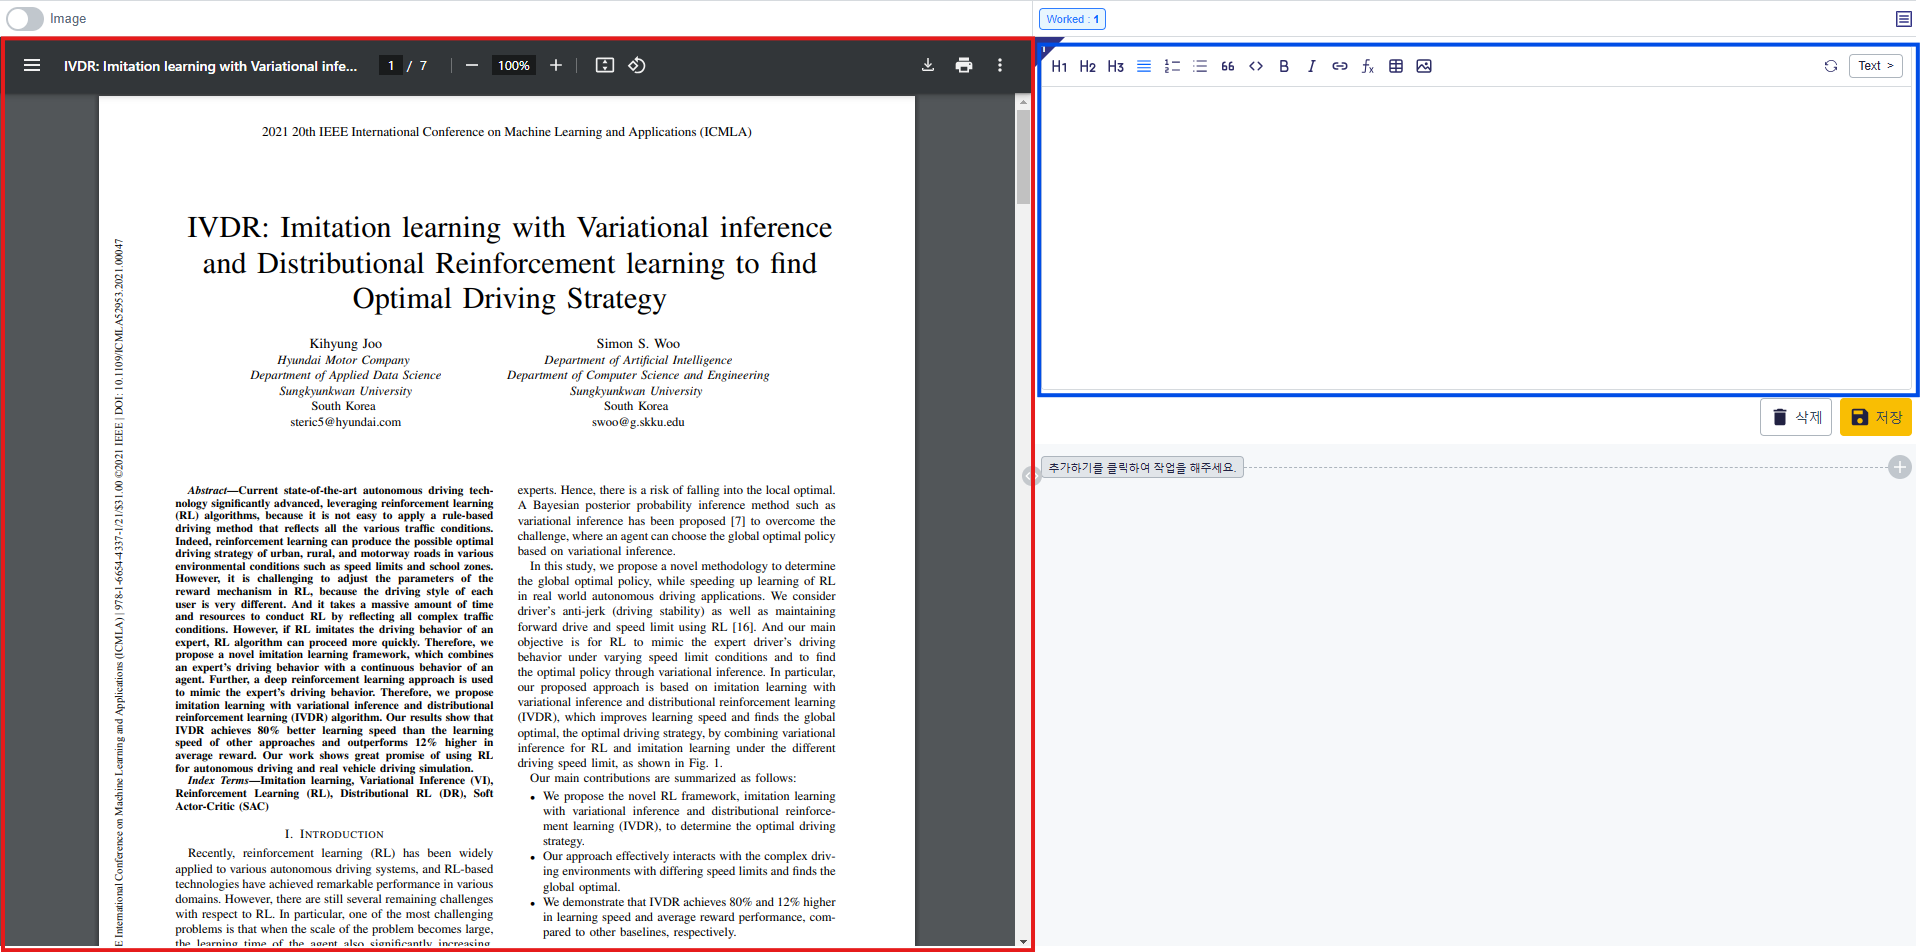Open the Text type dropdown

1876,66
